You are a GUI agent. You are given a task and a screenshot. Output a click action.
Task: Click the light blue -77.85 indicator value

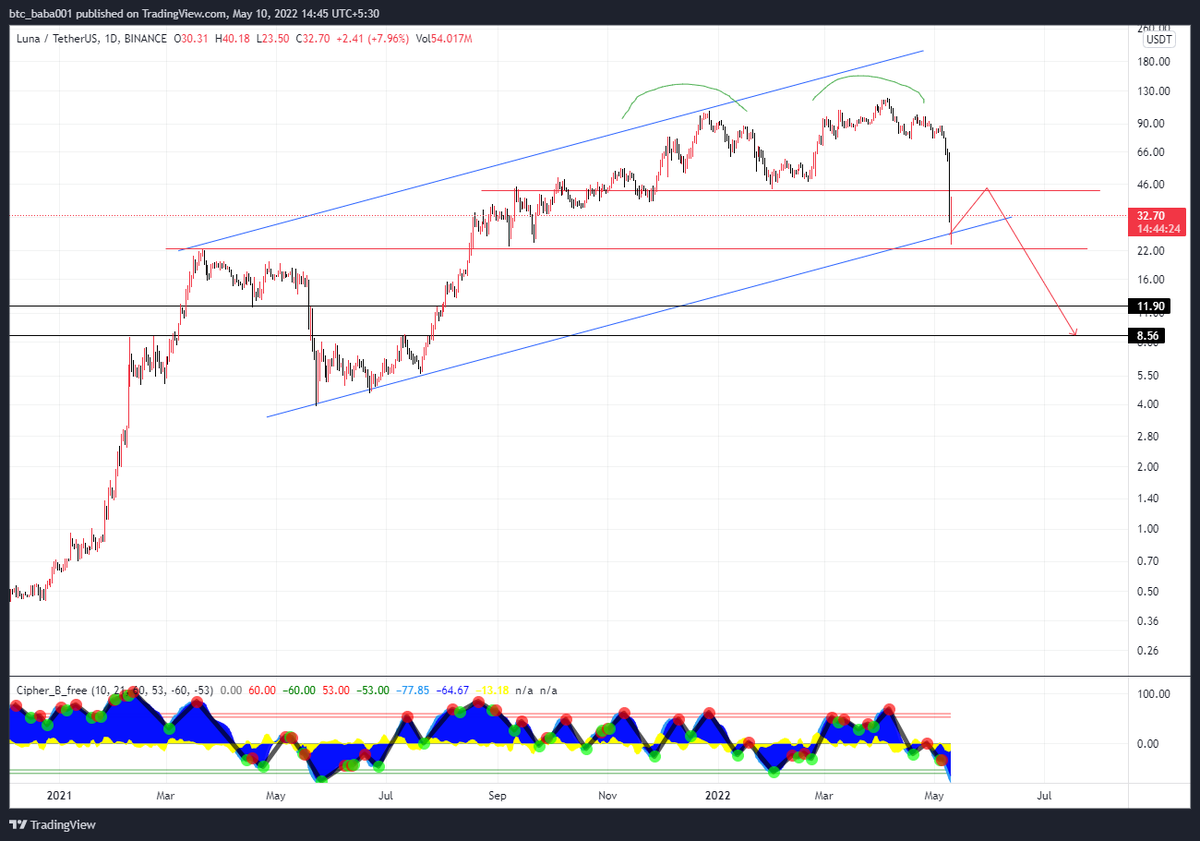point(415,691)
